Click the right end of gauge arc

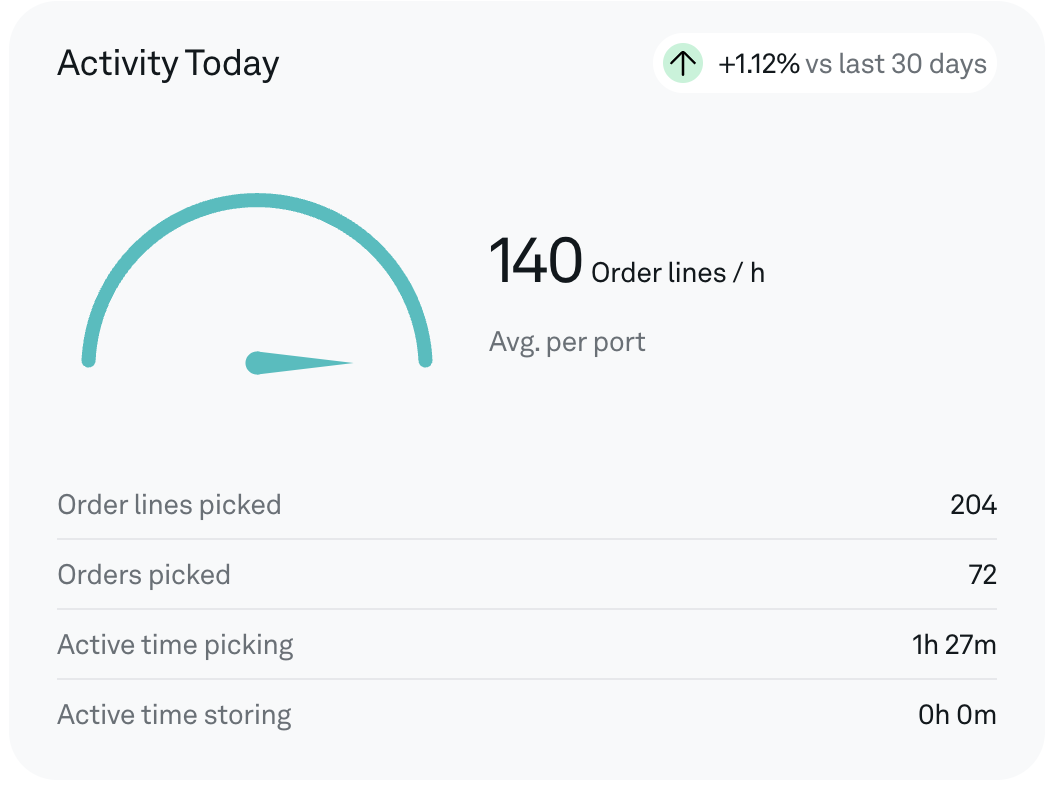tap(425, 360)
